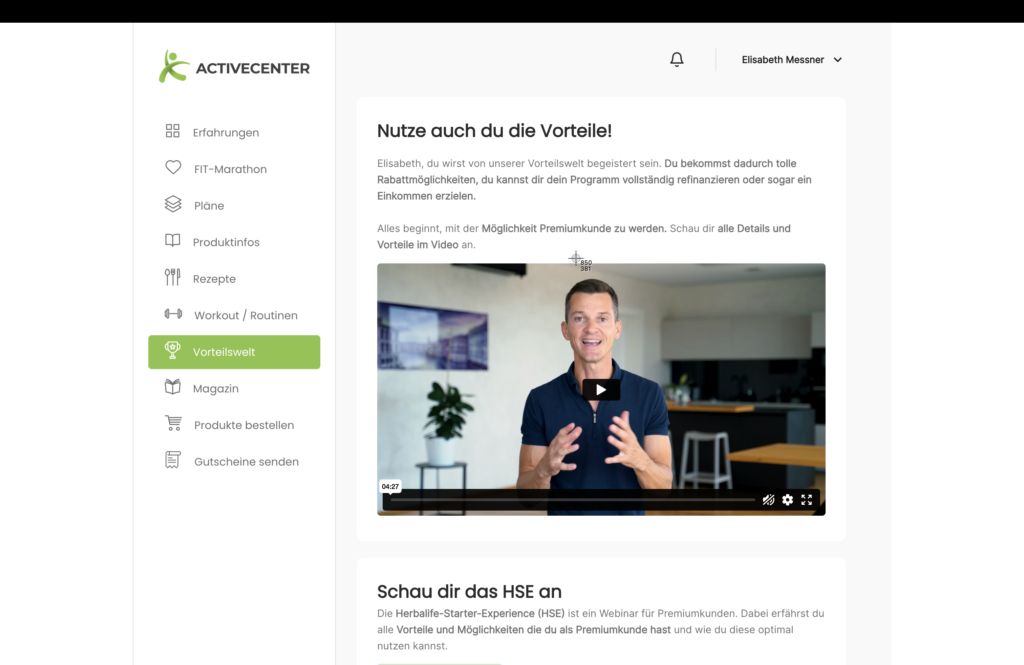Open the Magazin section
This screenshot has height=665, width=1024.
215,388
